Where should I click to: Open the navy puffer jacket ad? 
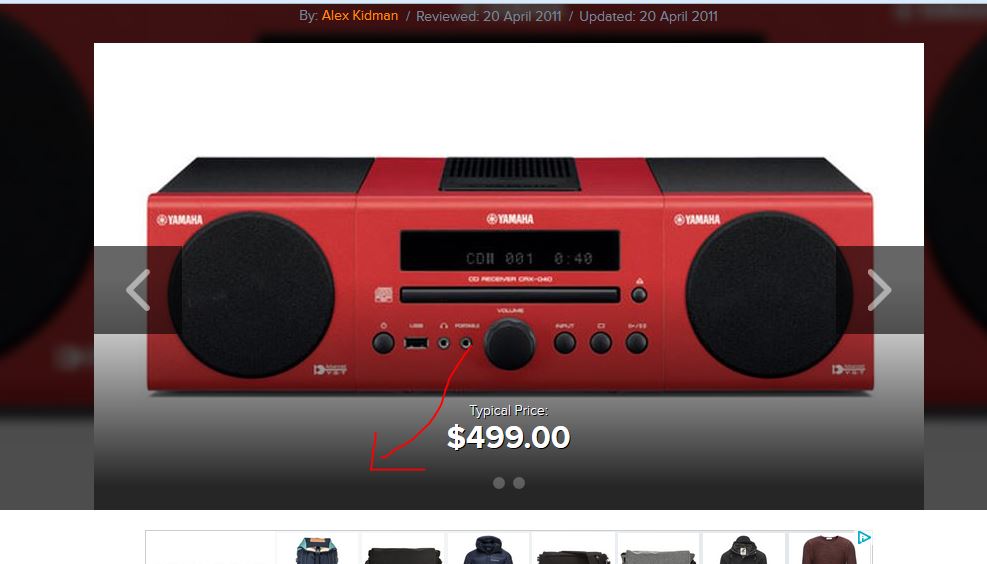488,550
